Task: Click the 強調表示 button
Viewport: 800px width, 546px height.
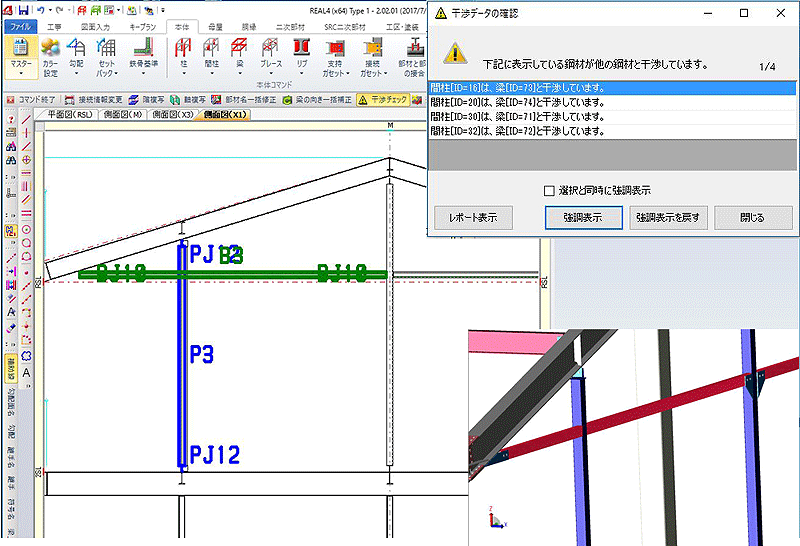Action: (x=583, y=217)
